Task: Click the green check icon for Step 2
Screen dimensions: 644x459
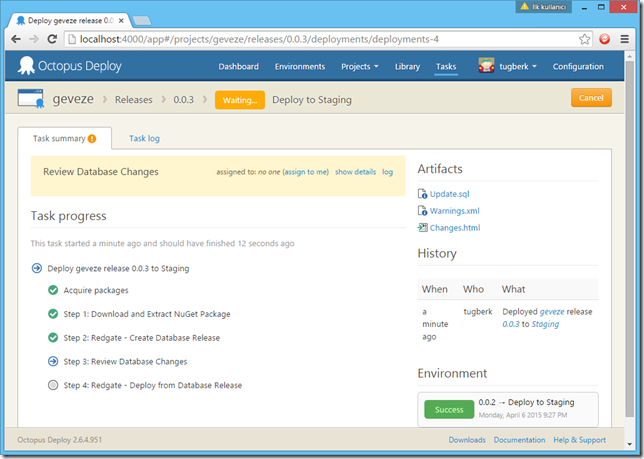Action: click(53, 338)
